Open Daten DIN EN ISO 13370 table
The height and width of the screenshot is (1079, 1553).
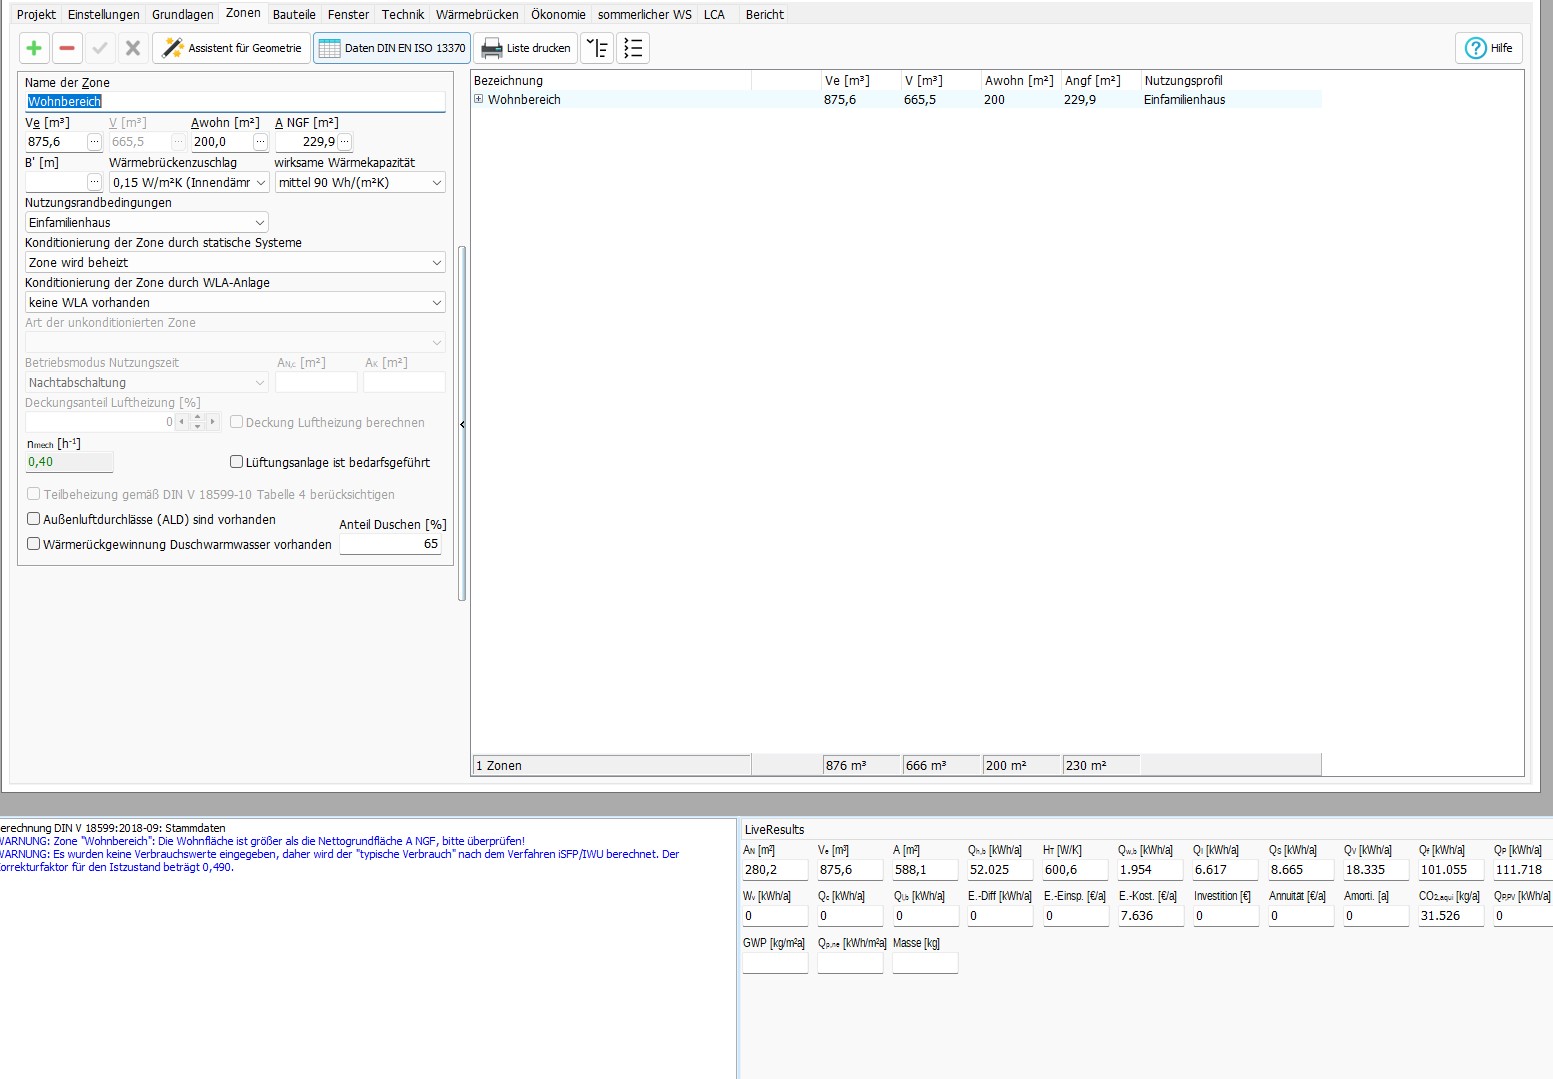click(x=392, y=48)
